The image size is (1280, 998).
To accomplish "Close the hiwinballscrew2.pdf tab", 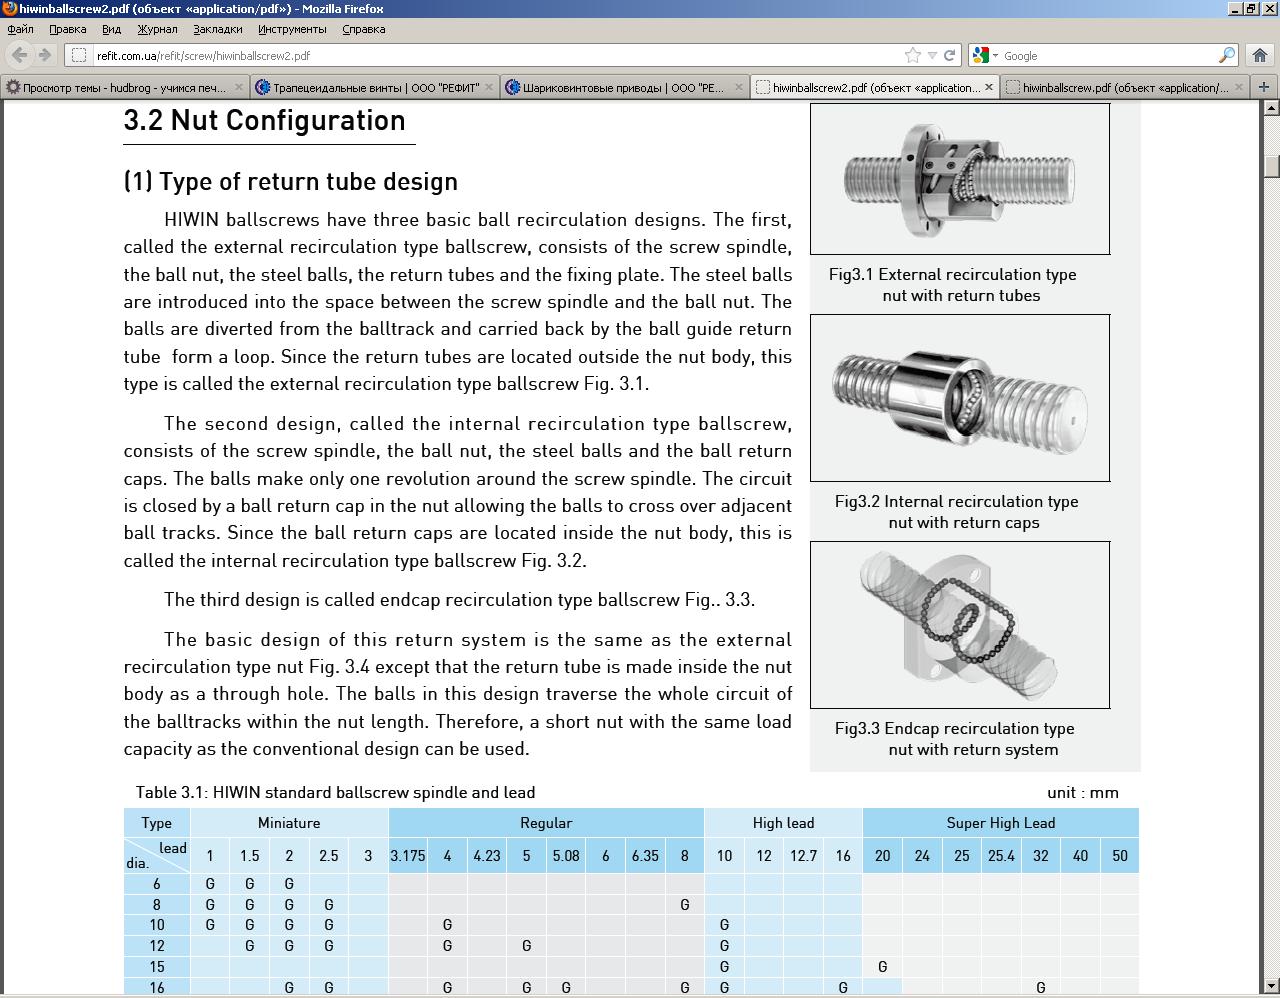I will tap(989, 87).
